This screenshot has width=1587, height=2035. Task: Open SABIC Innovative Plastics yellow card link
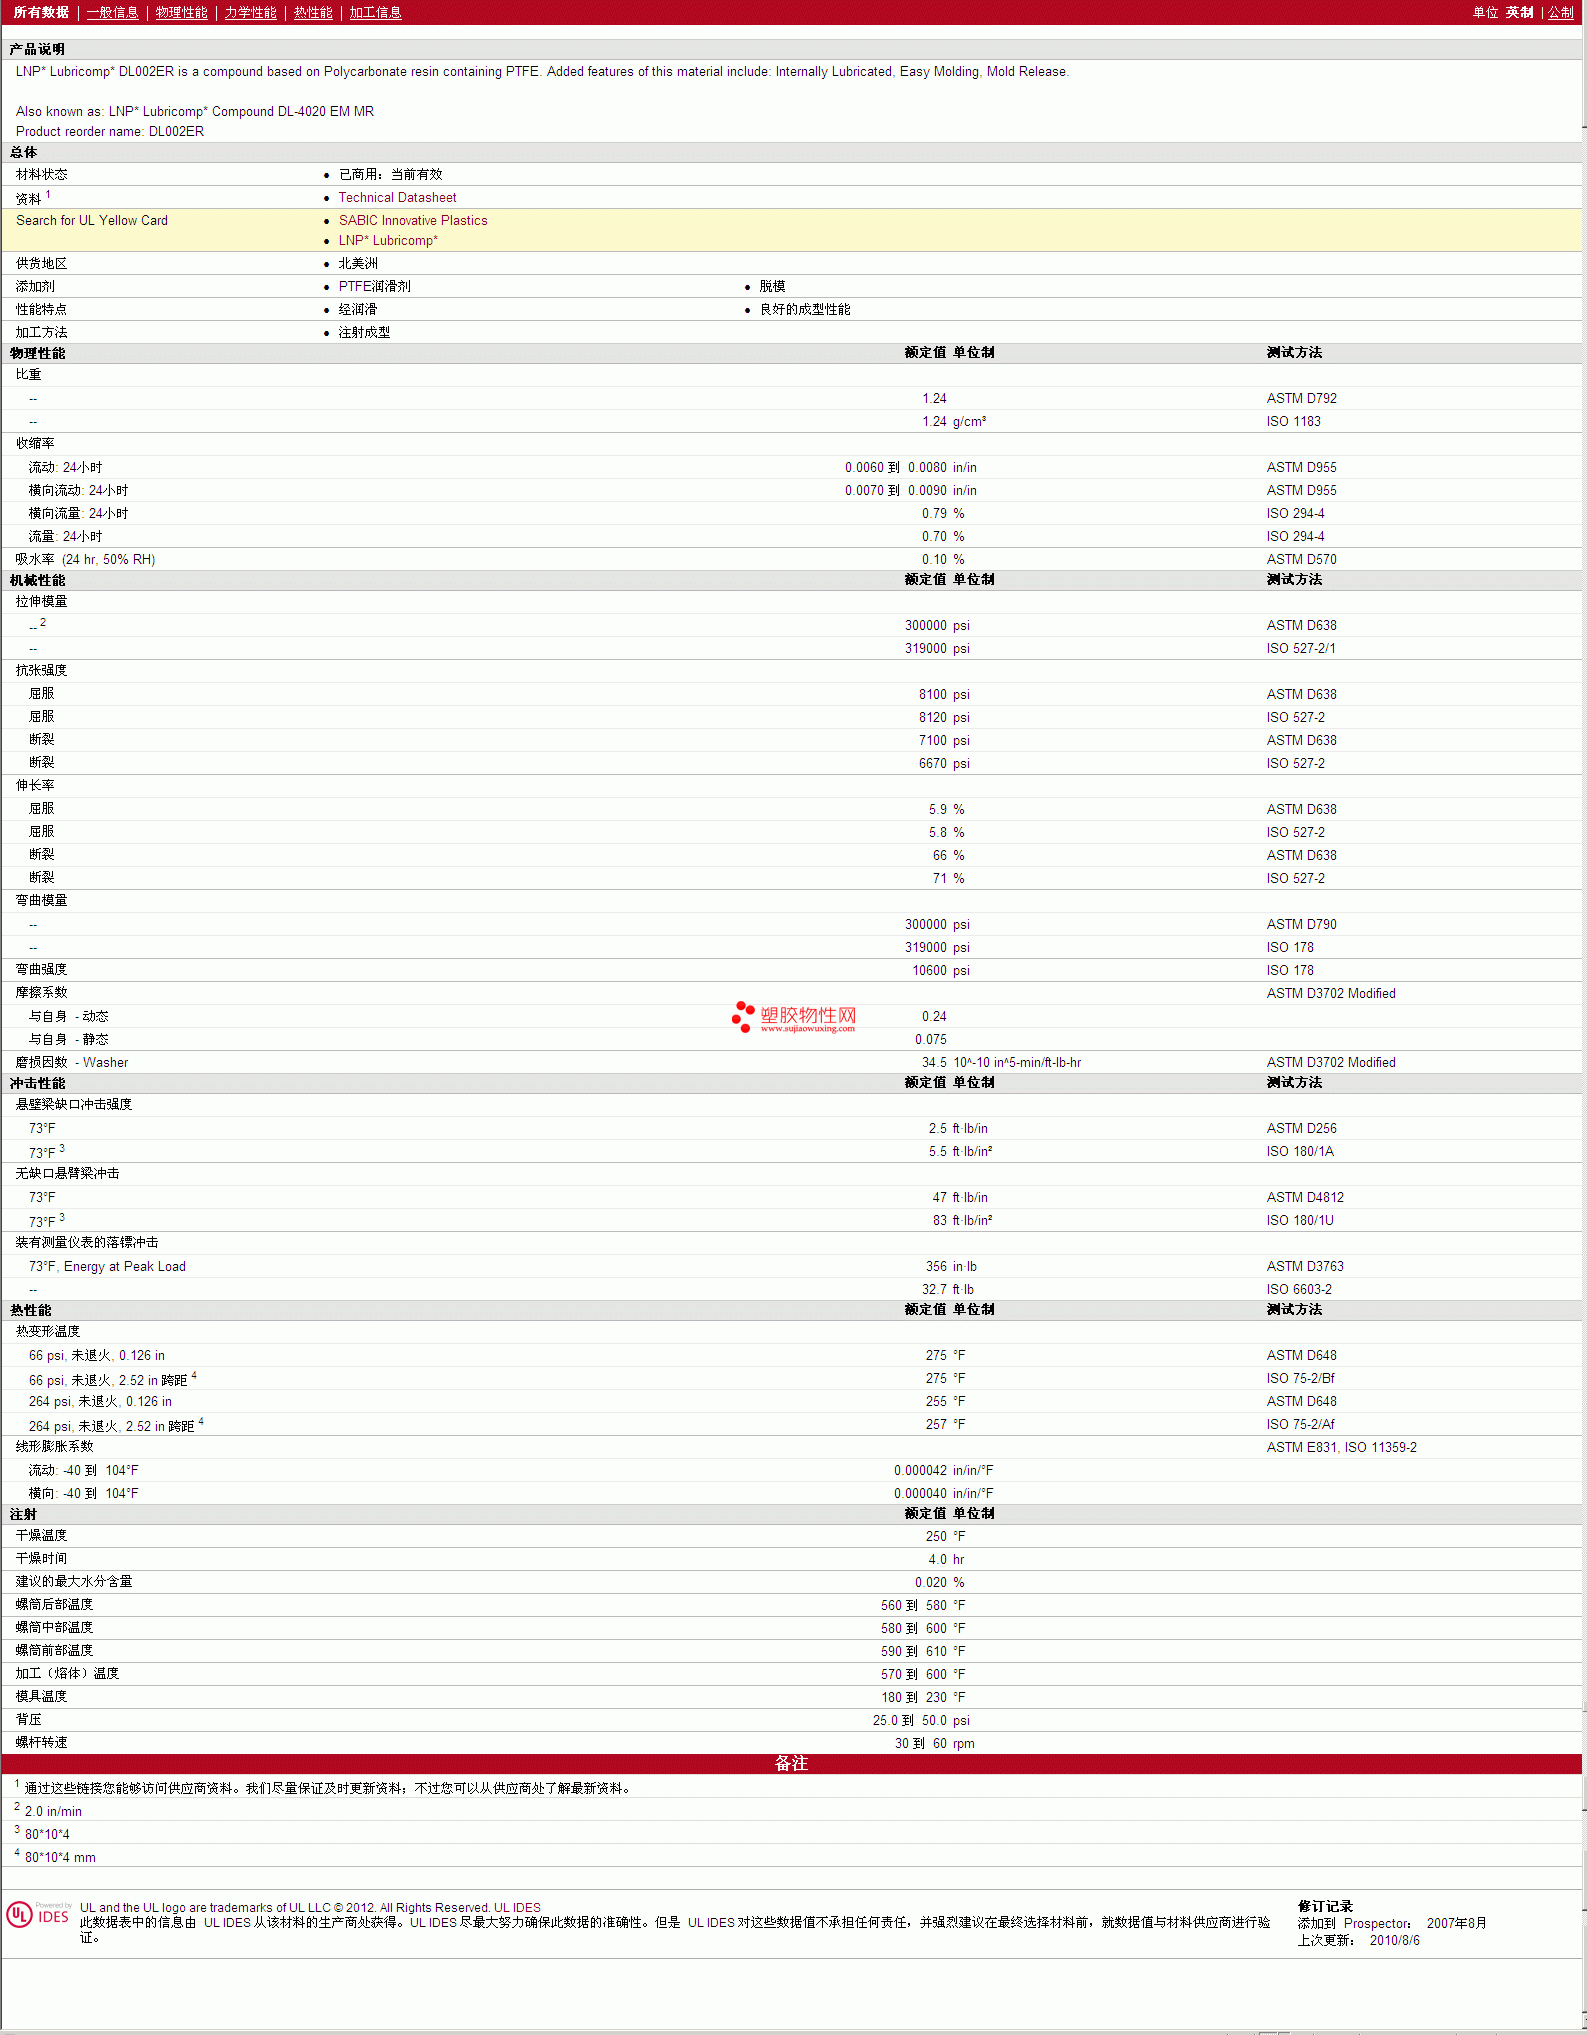(413, 221)
